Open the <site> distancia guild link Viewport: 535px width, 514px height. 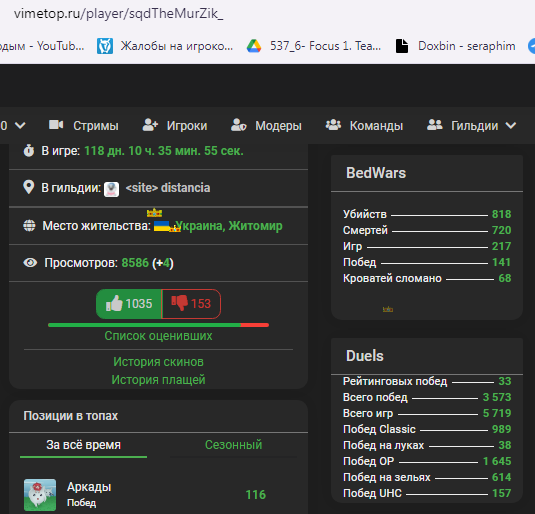pyautogui.click(x=168, y=188)
